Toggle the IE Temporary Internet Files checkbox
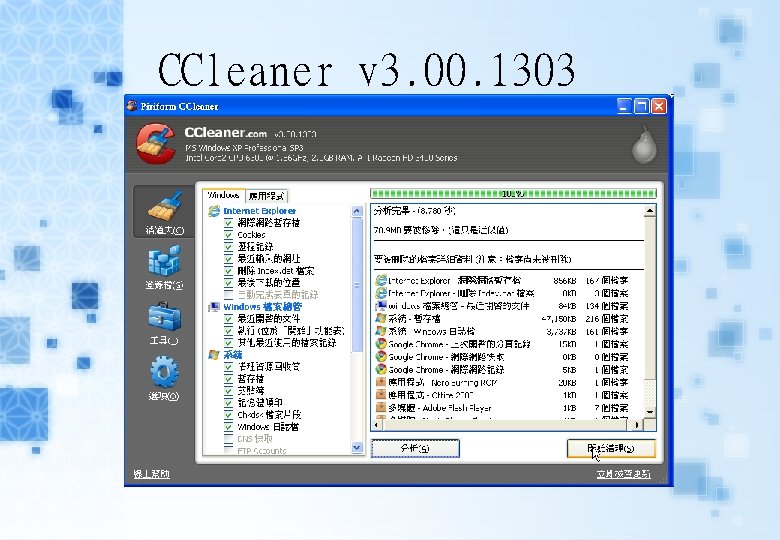Image resolution: width=780 pixels, height=540 pixels. click(x=228, y=223)
